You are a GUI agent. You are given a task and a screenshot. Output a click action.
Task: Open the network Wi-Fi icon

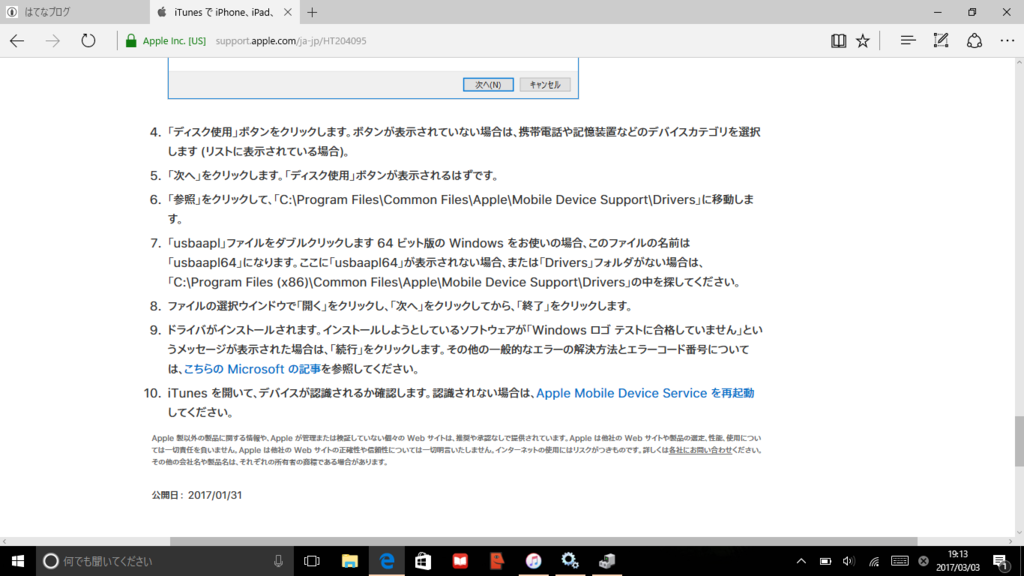[874, 561]
